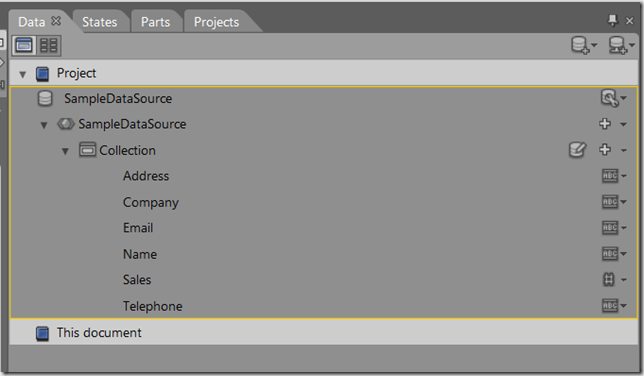Open the add live data source icon
The height and width of the screenshot is (376, 644).
point(621,45)
